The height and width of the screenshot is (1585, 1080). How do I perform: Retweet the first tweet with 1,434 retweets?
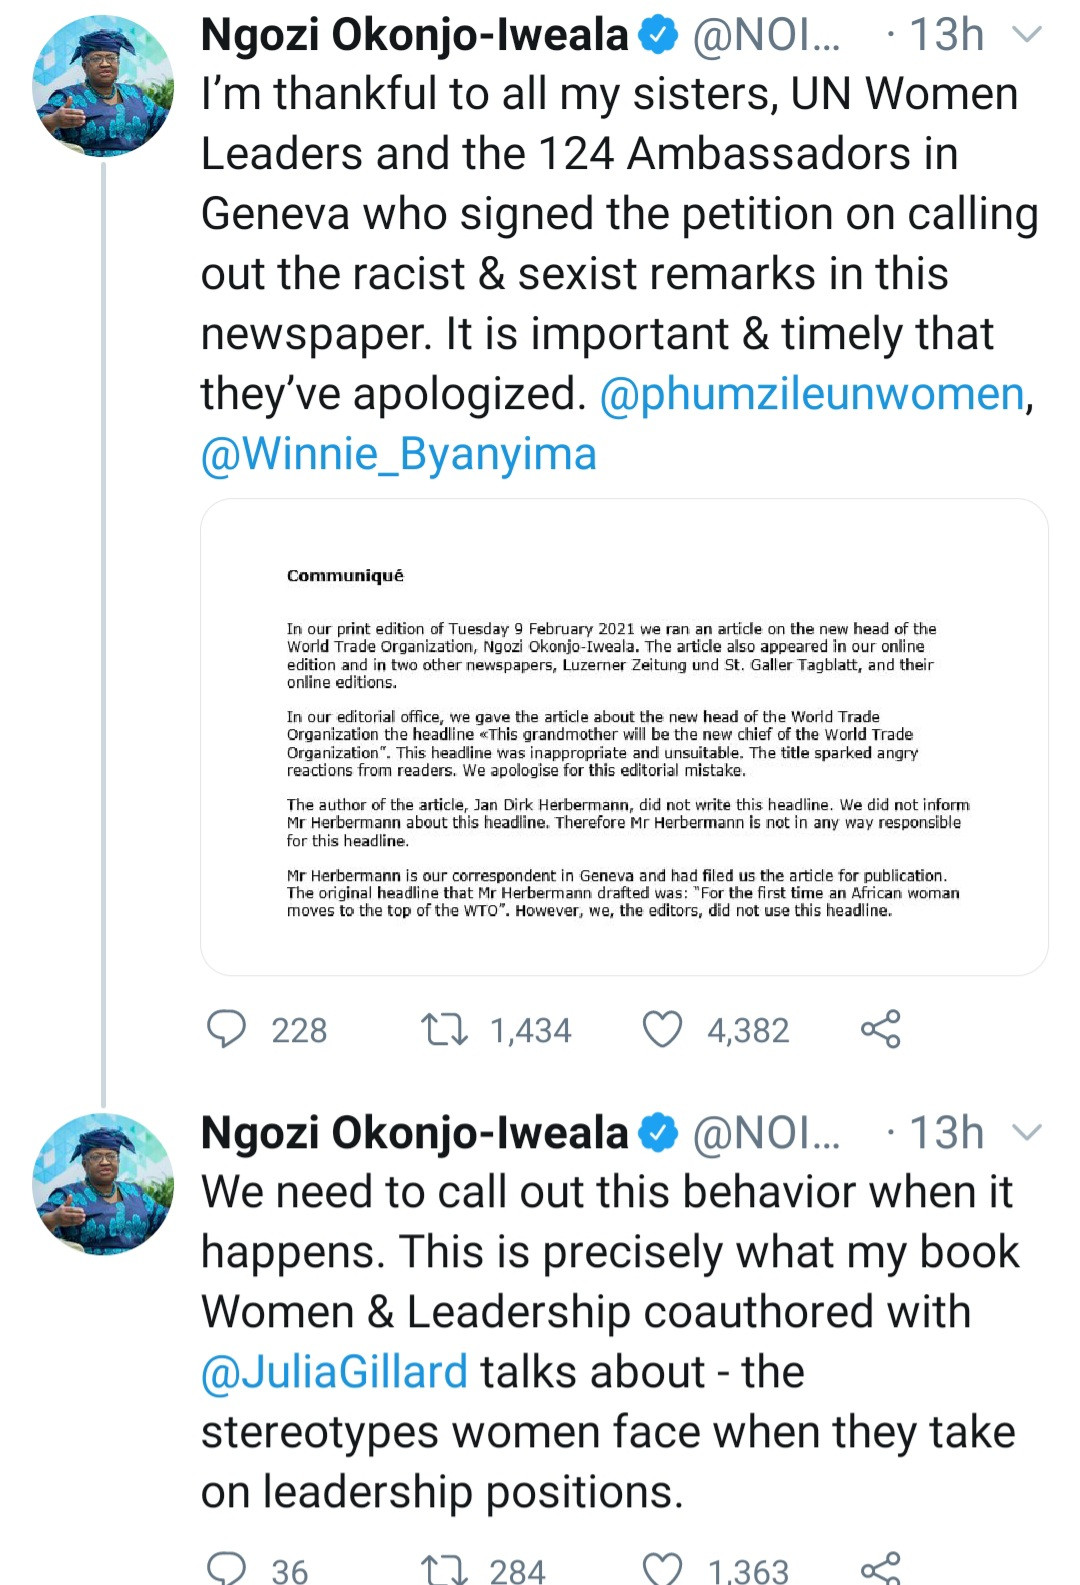tap(444, 1029)
